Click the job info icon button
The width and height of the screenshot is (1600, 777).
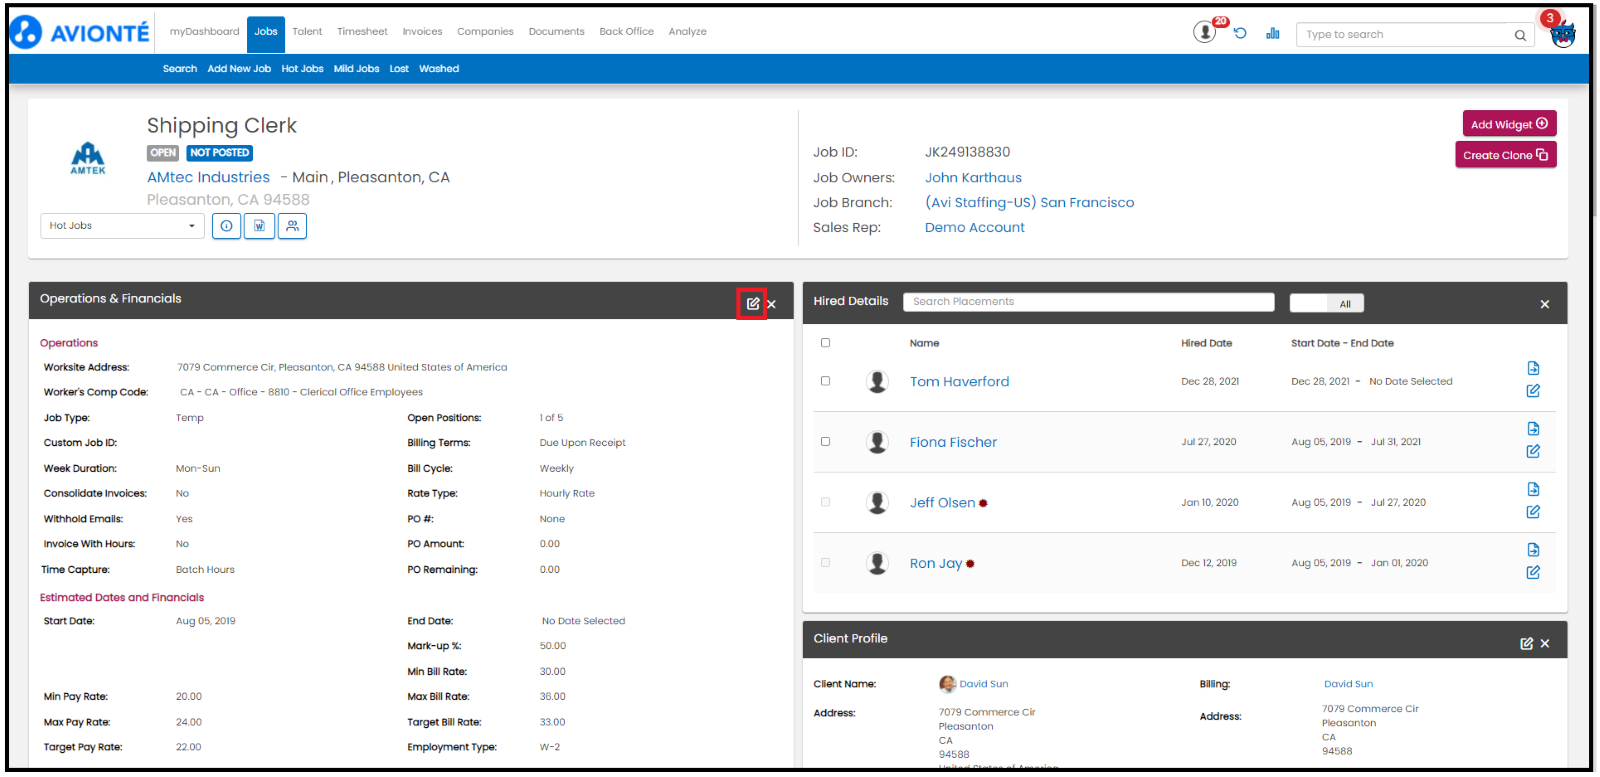click(226, 226)
